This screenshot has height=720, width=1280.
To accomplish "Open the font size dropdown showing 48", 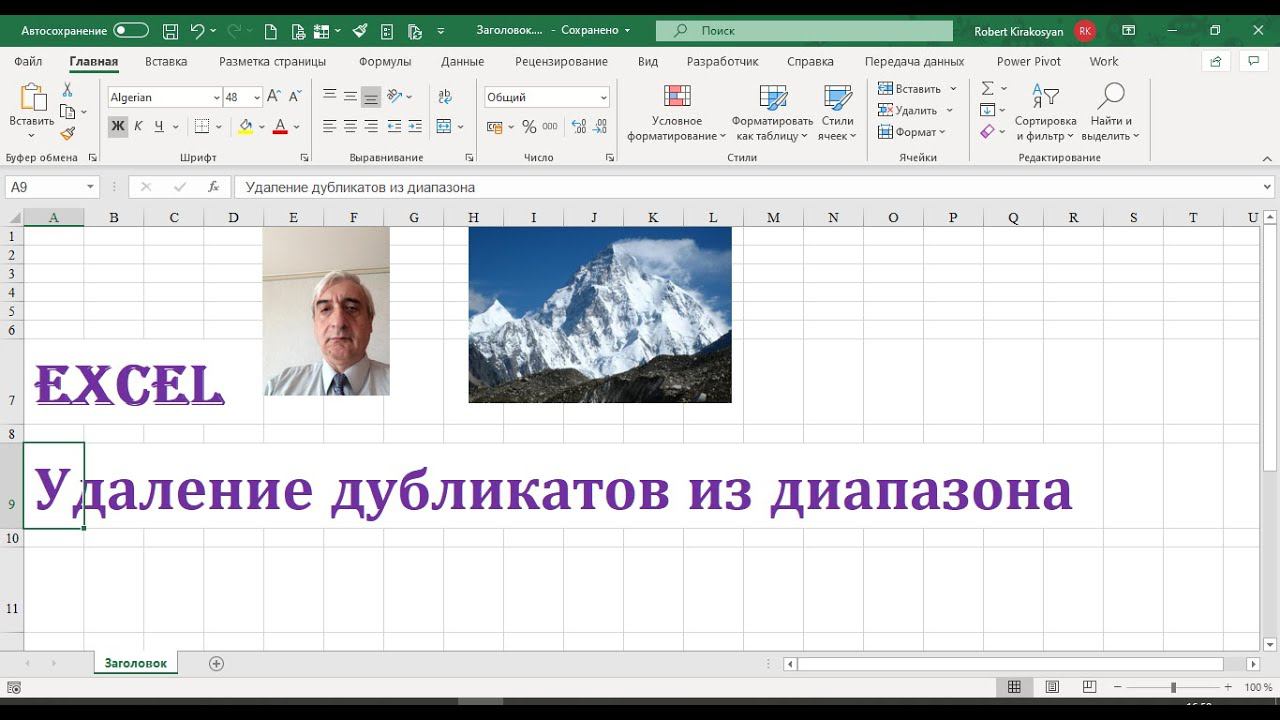I will (257, 97).
